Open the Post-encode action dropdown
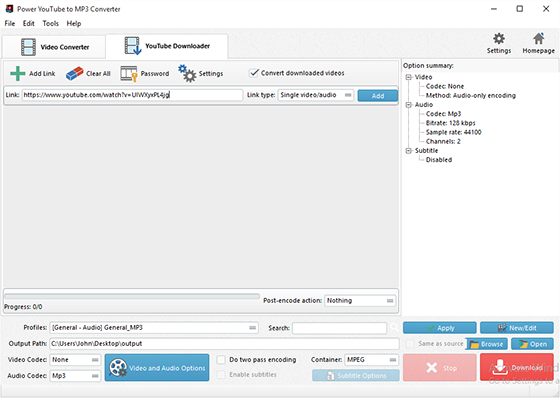The height and width of the screenshot is (398, 560). 360,300
